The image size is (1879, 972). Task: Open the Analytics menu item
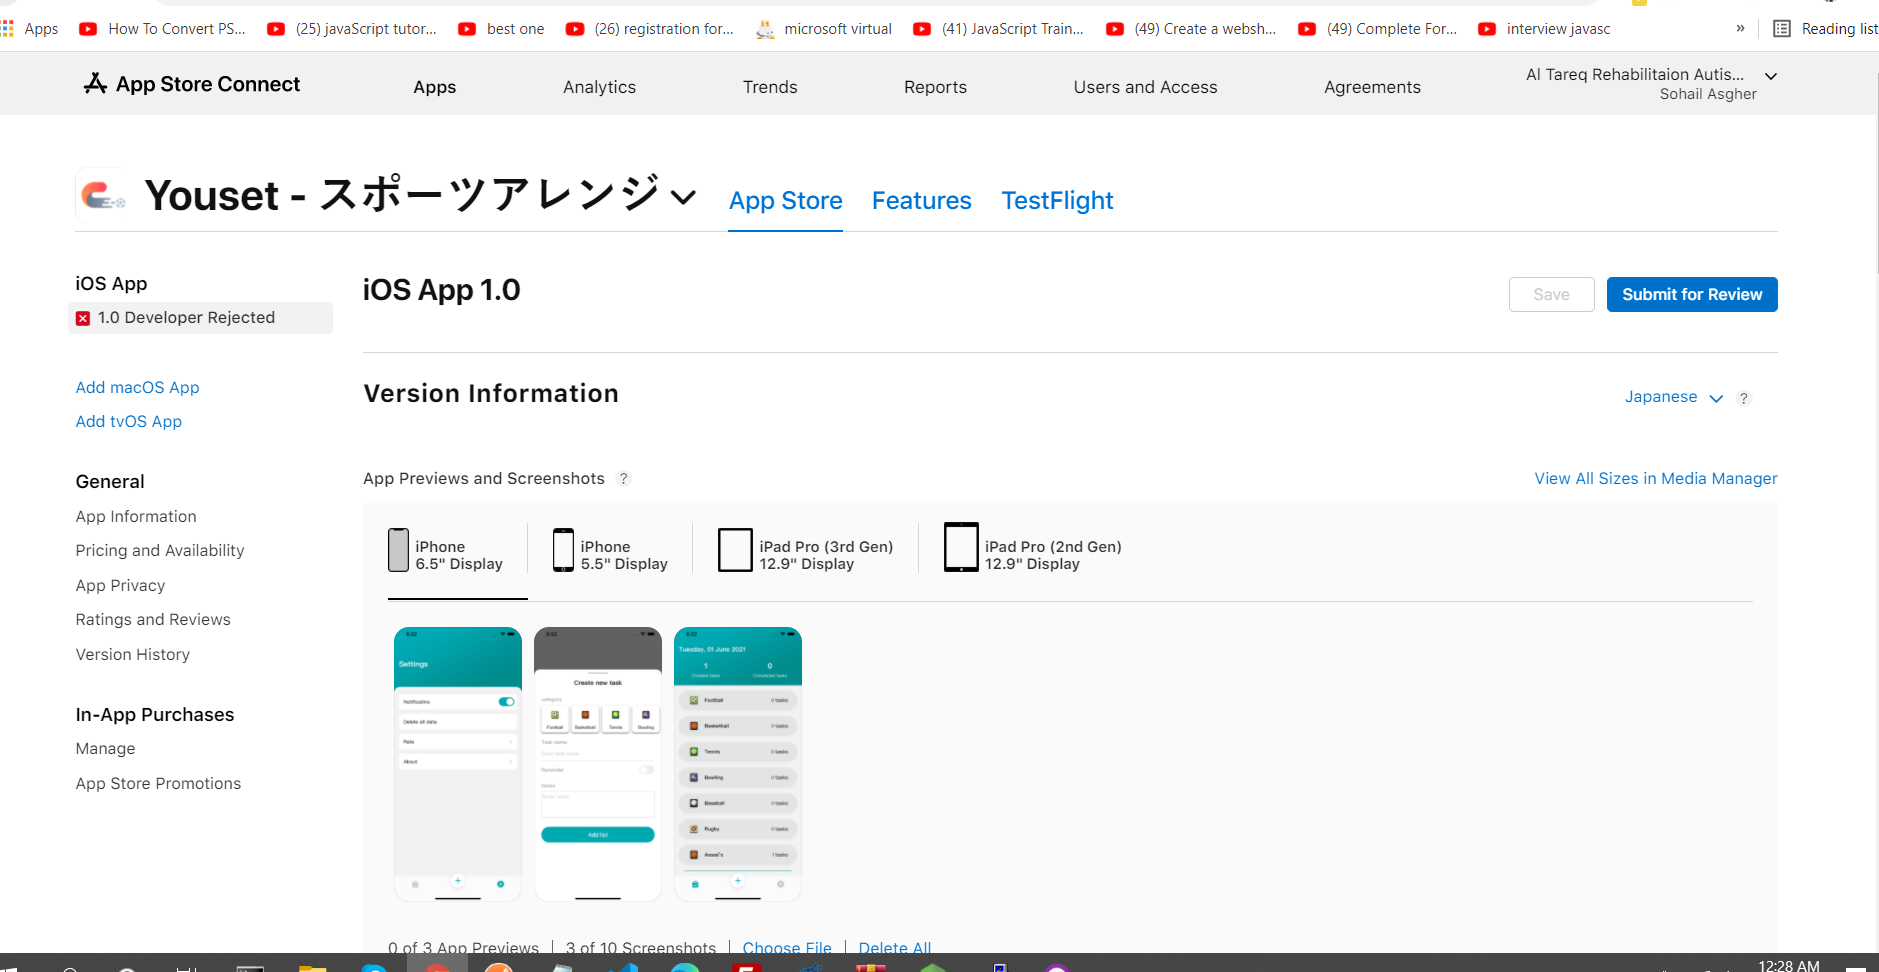coord(599,87)
